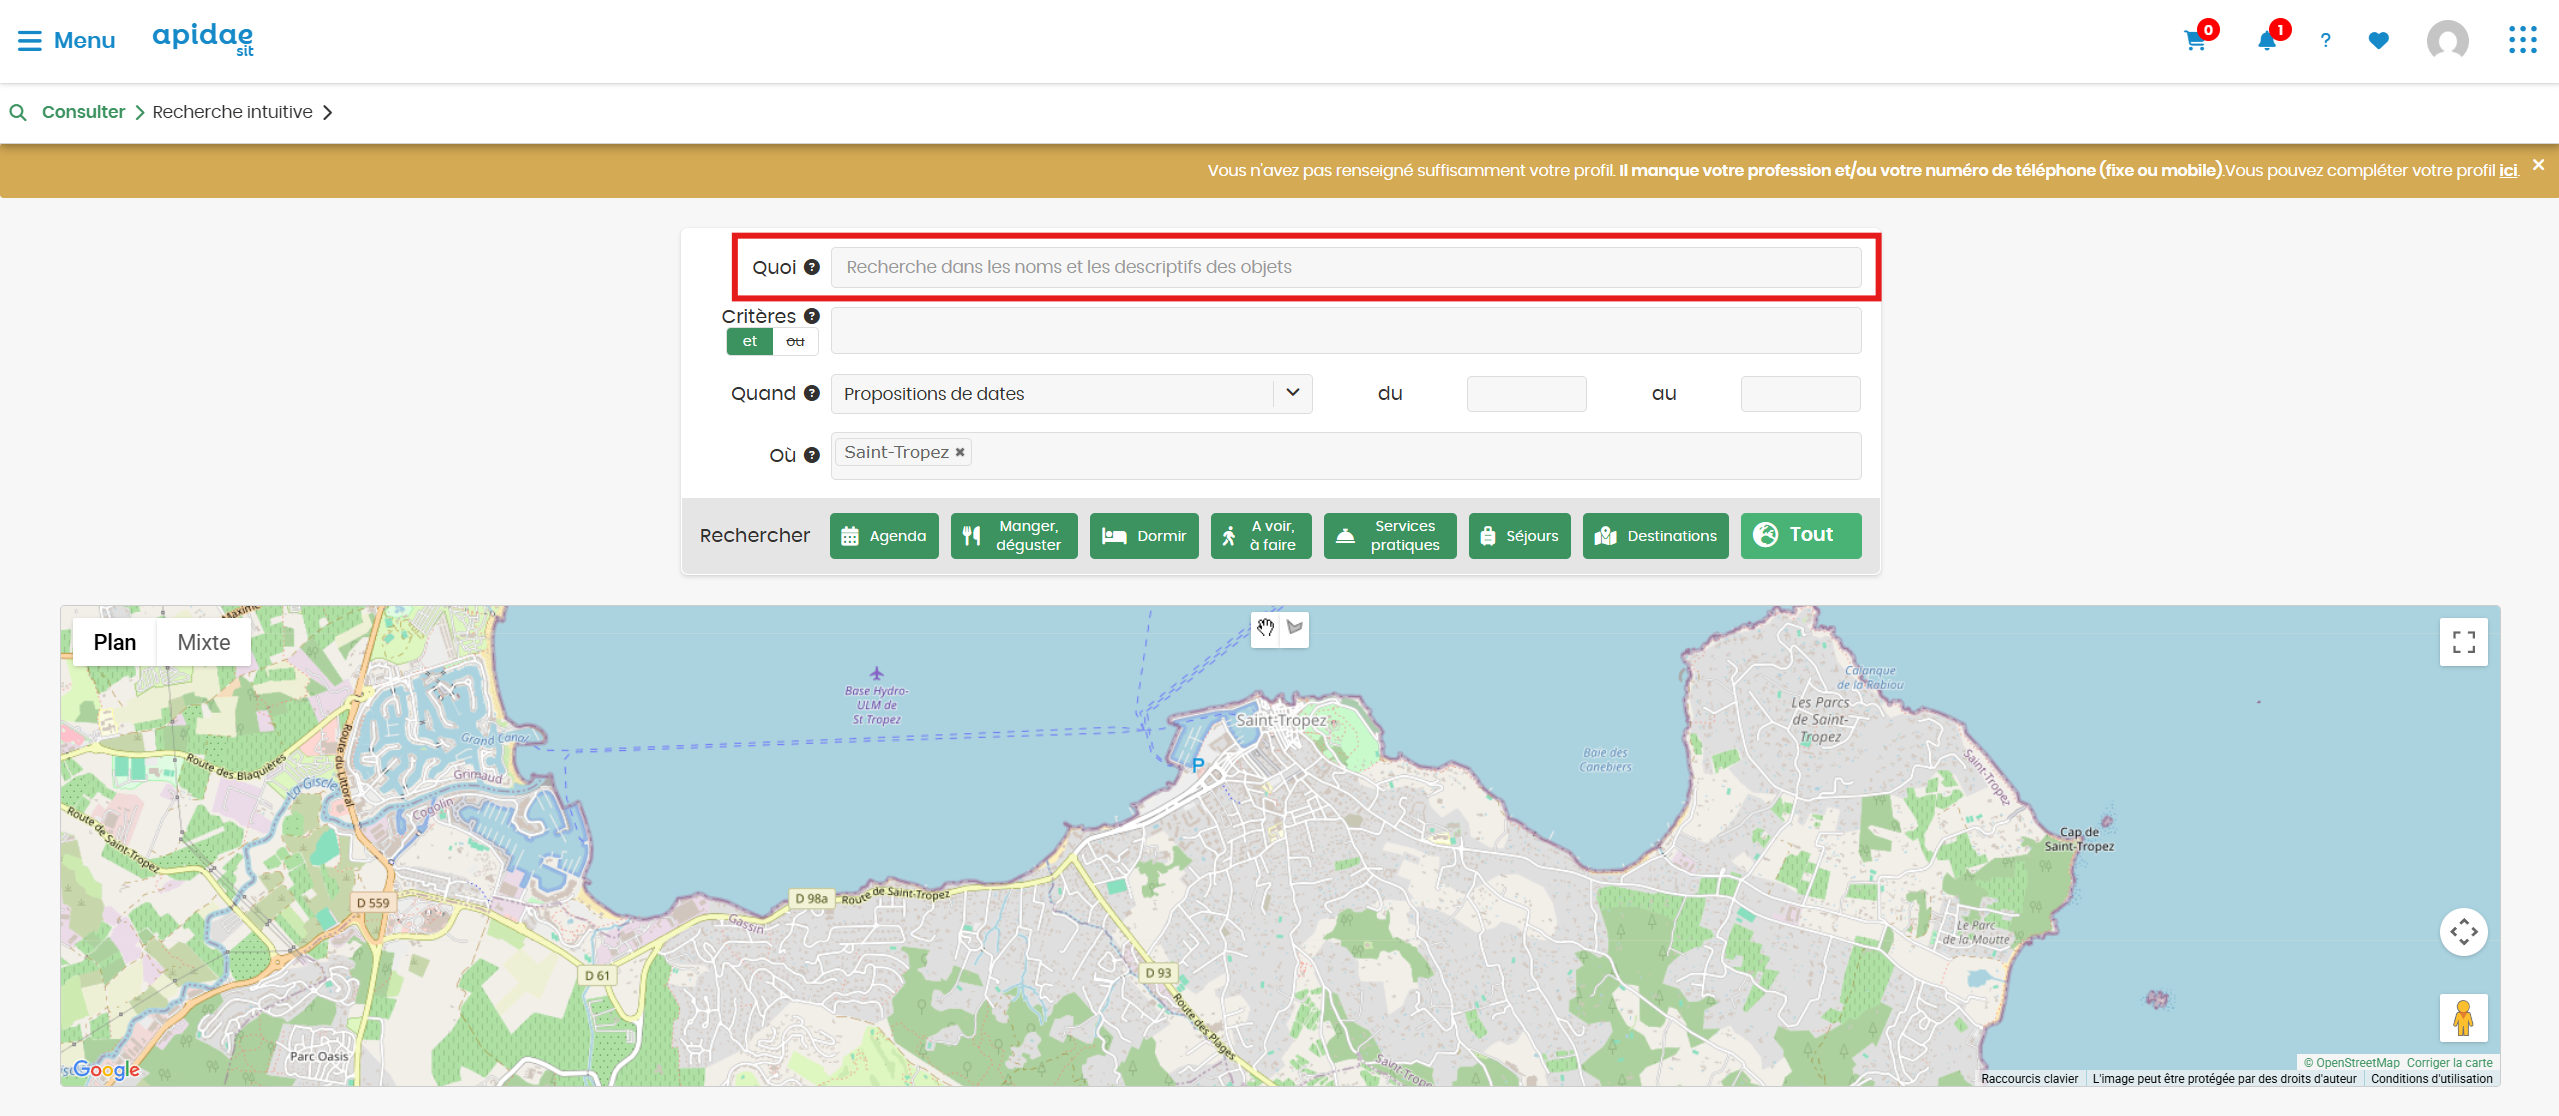Search Agenda category
This screenshot has height=1116, width=2559.
pos(884,536)
